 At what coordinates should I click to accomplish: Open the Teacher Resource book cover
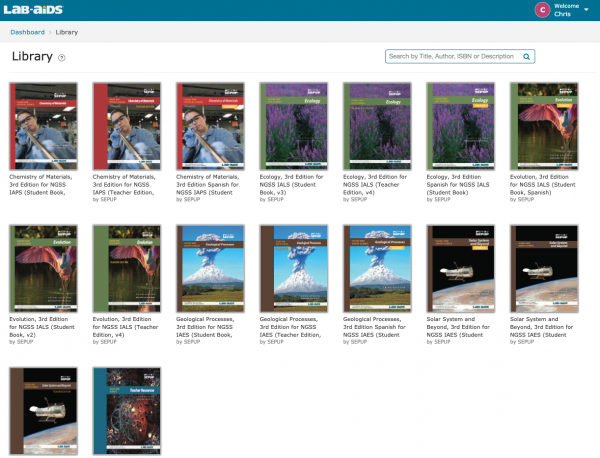(x=125, y=410)
